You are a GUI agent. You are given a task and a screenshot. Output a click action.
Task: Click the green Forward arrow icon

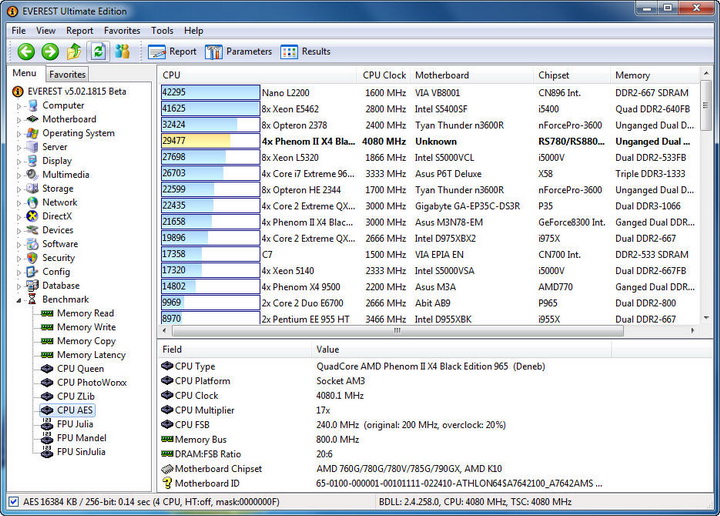49,52
